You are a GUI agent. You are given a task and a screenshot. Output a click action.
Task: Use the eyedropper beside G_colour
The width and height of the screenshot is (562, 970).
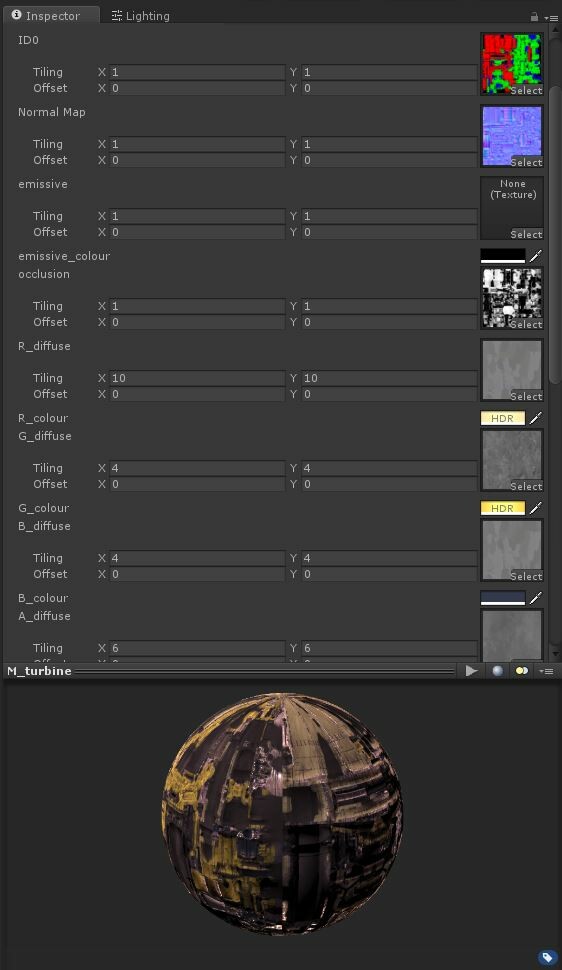tap(535, 508)
